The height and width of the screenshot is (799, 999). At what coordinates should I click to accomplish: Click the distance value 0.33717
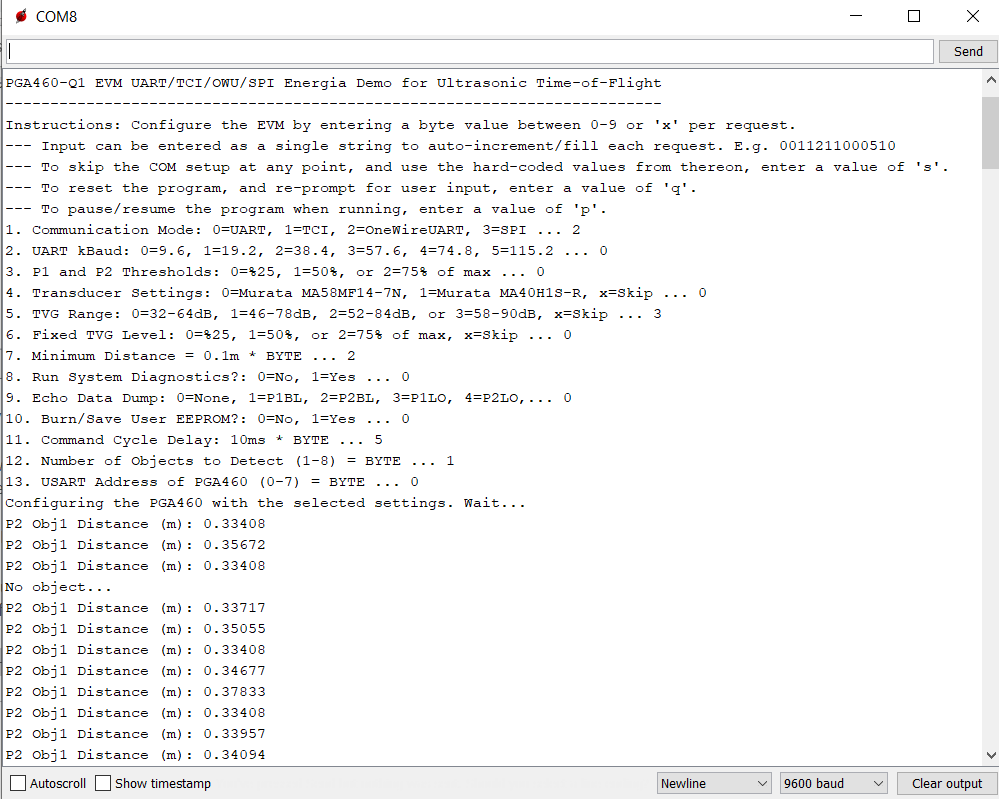tap(234, 608)
